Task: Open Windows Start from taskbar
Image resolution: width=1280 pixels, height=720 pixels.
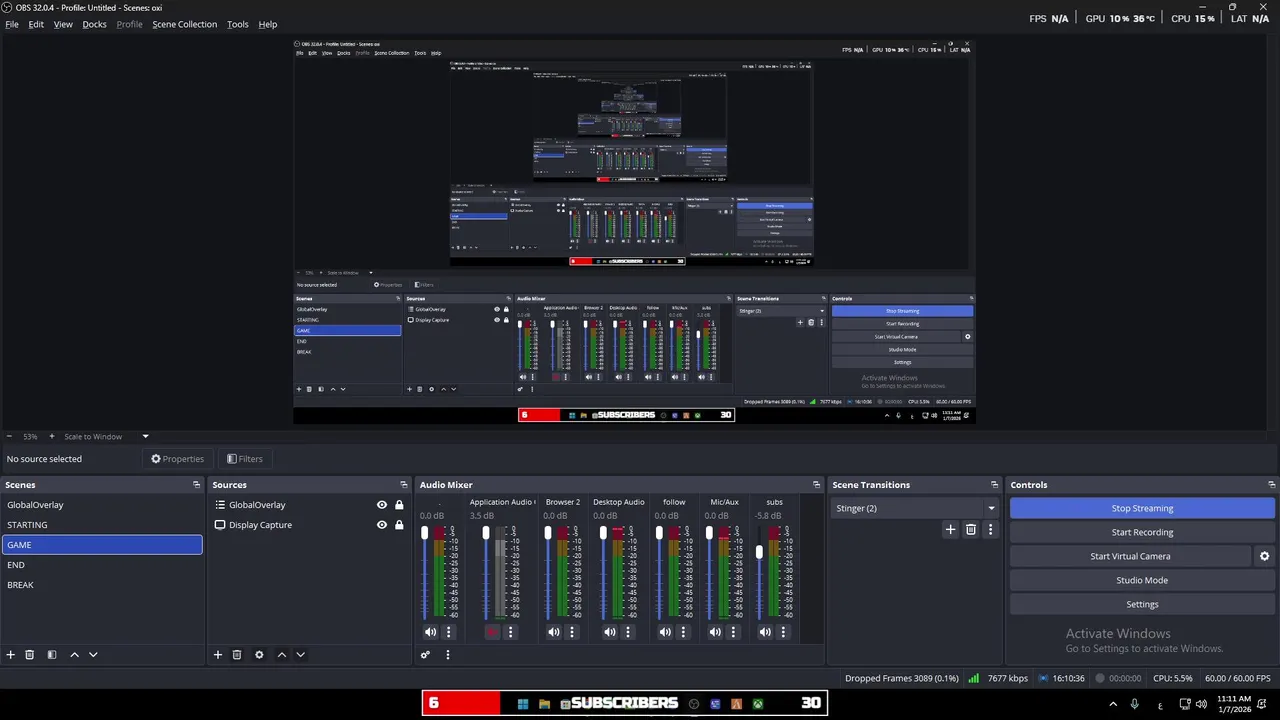Action: pyautogui.click(x=522, y=704)
